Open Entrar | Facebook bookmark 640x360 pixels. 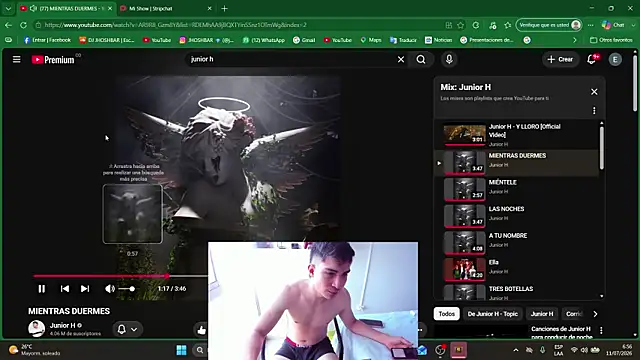[47, 40]
